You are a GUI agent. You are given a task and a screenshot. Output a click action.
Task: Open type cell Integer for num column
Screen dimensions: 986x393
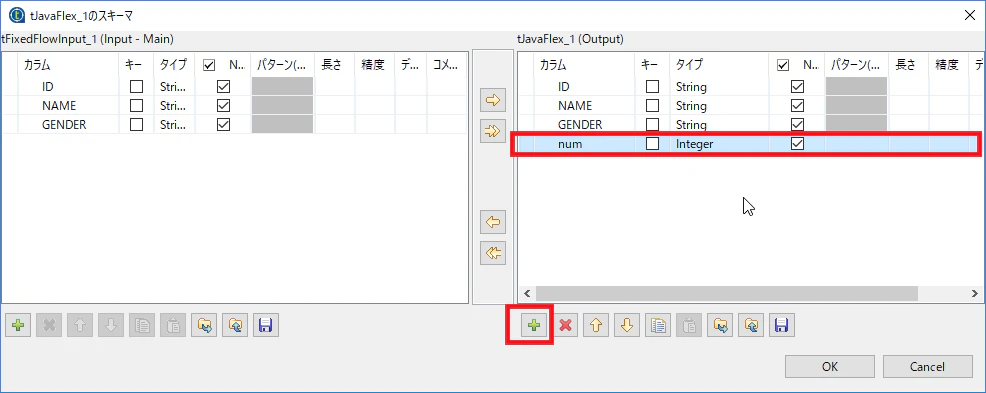tap(719, 144)
